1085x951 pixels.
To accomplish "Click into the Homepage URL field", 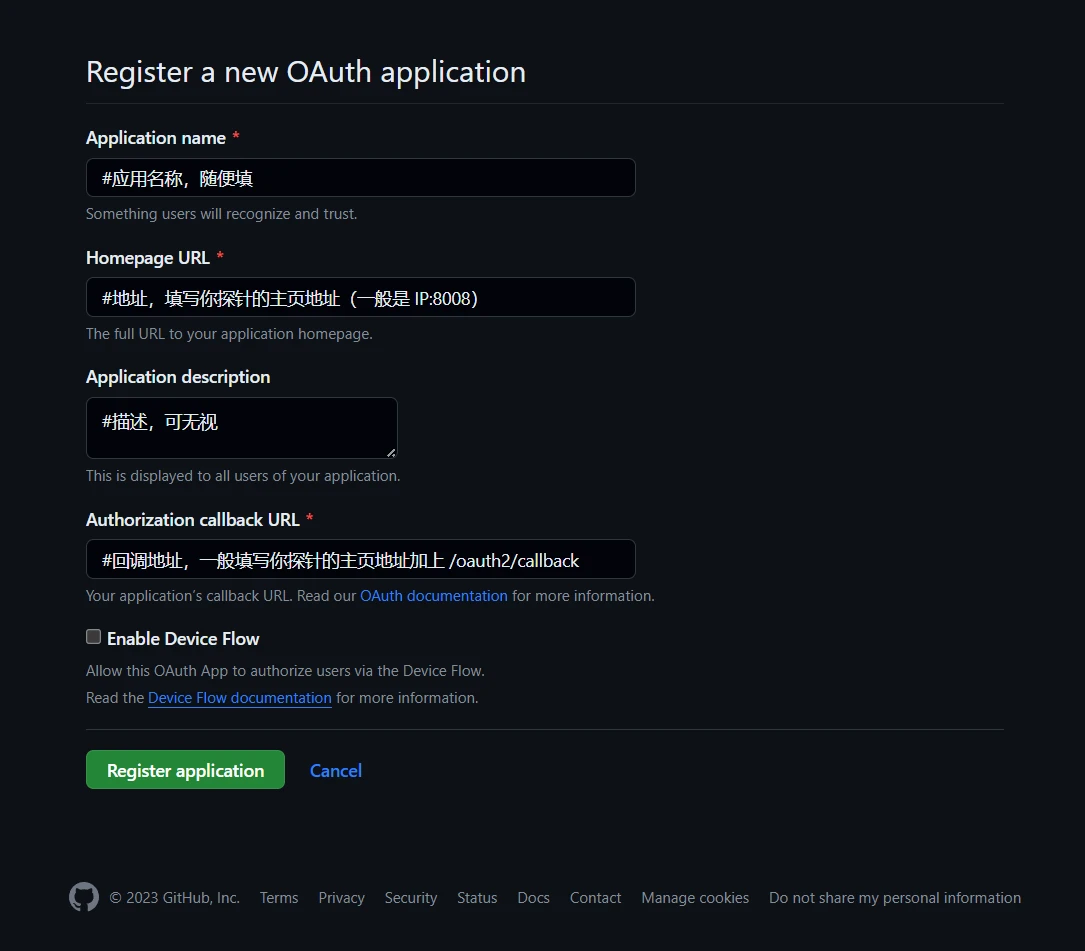I will tap(360, 297).
